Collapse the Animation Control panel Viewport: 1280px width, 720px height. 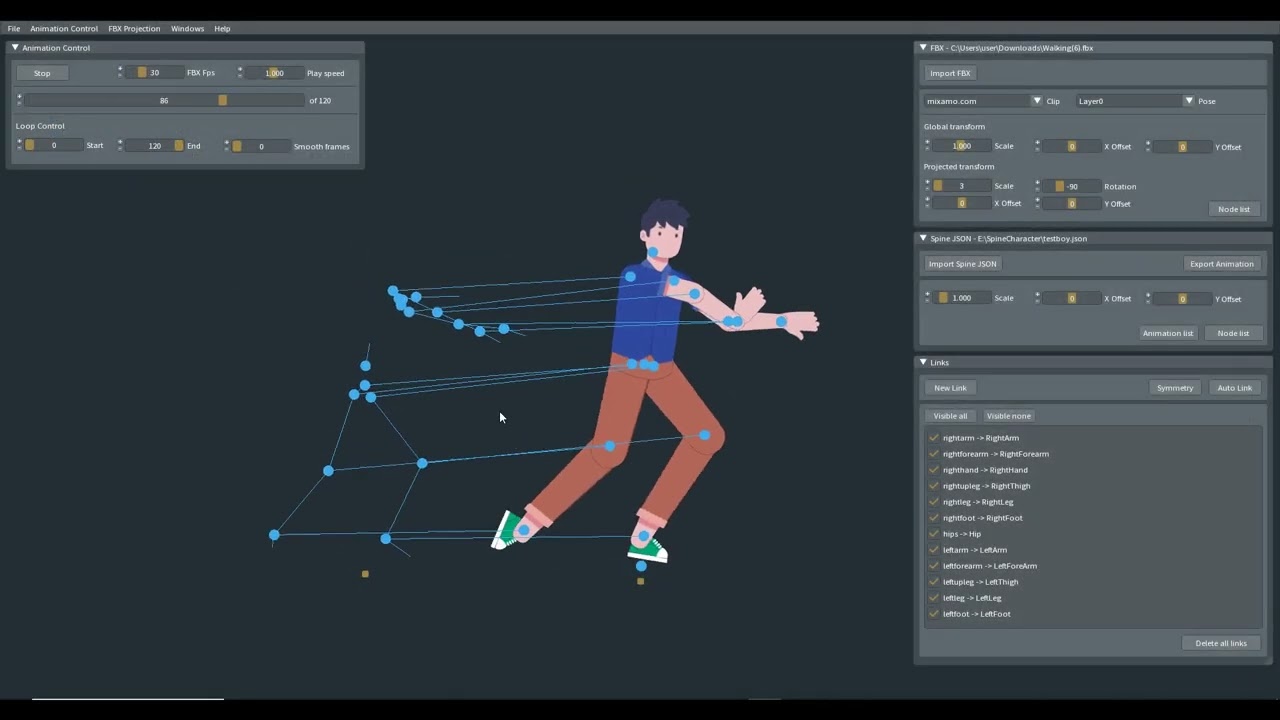pos(15,47)
